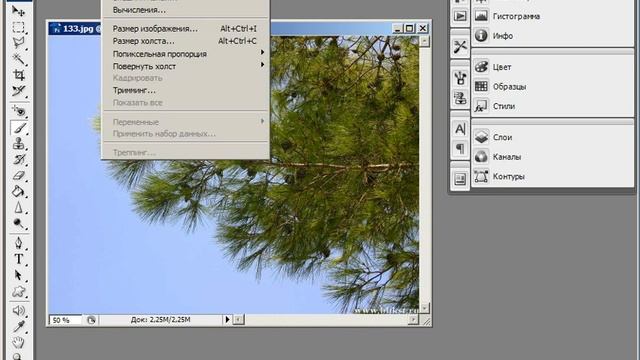Viewport: 640px width, 360px height.
Task: Select the Type tool
Action: [x=18, y=259]
